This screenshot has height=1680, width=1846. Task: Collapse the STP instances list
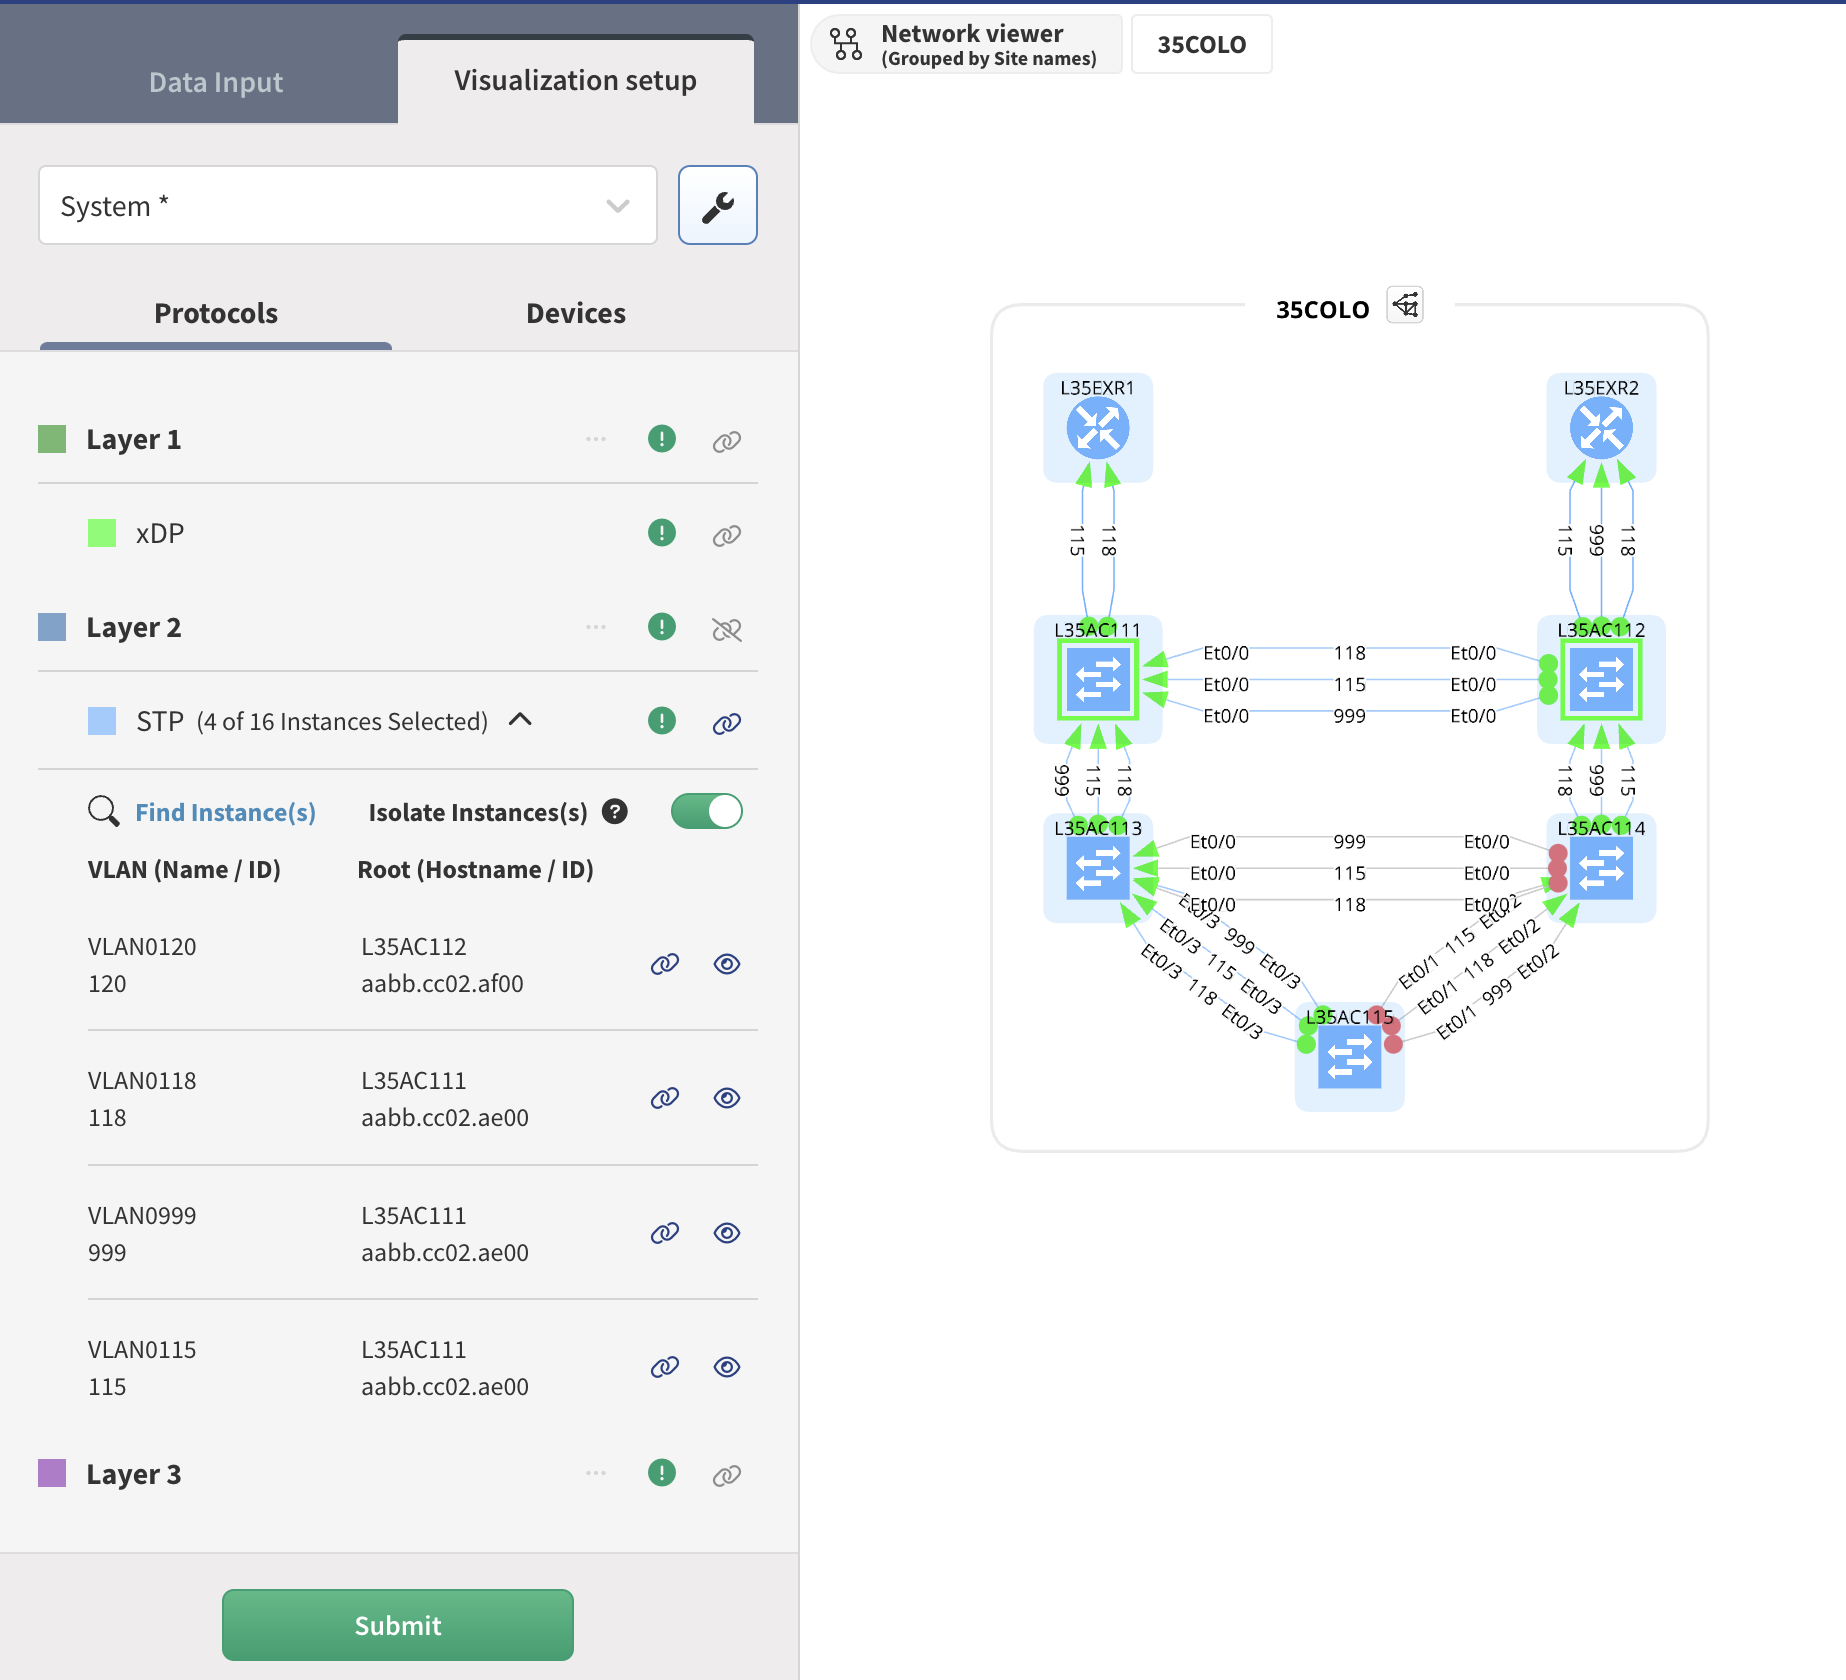tap(520, 720)
